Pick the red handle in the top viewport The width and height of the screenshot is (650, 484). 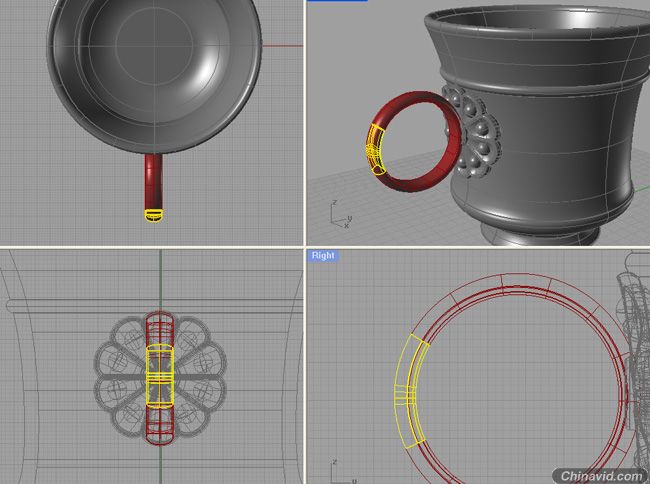(x=153, y=182)
